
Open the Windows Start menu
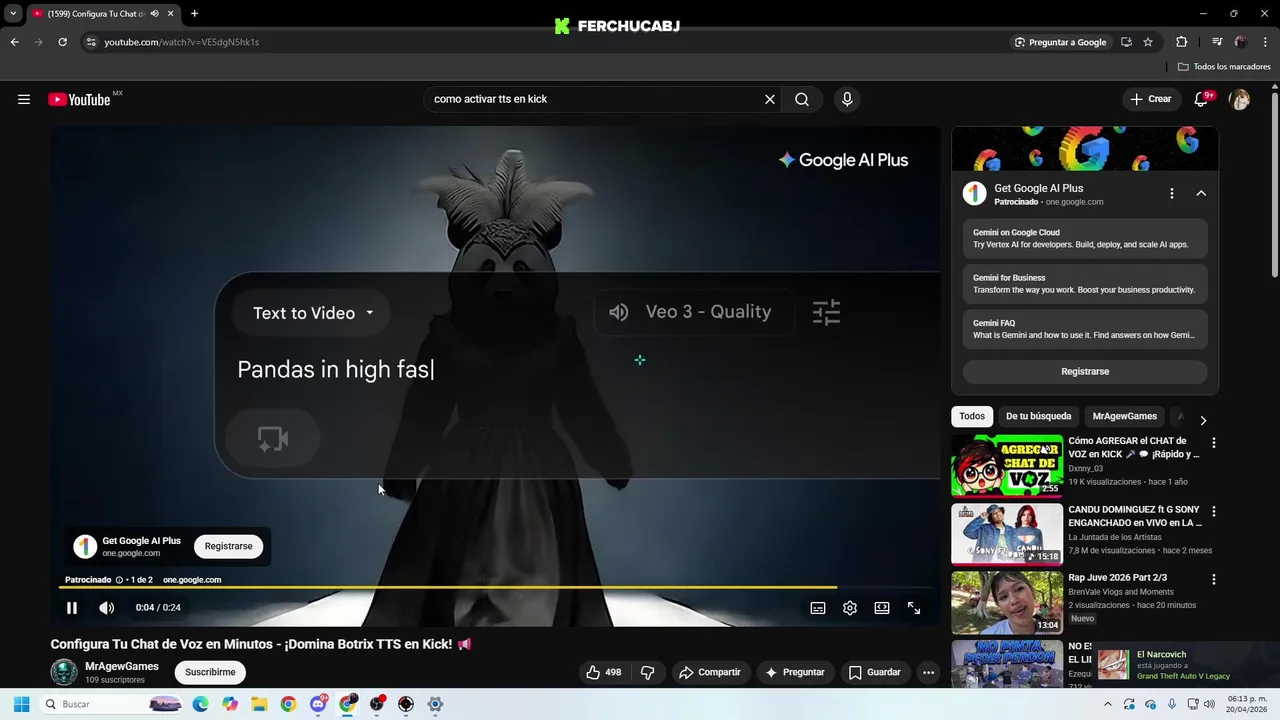pos(21,704)
